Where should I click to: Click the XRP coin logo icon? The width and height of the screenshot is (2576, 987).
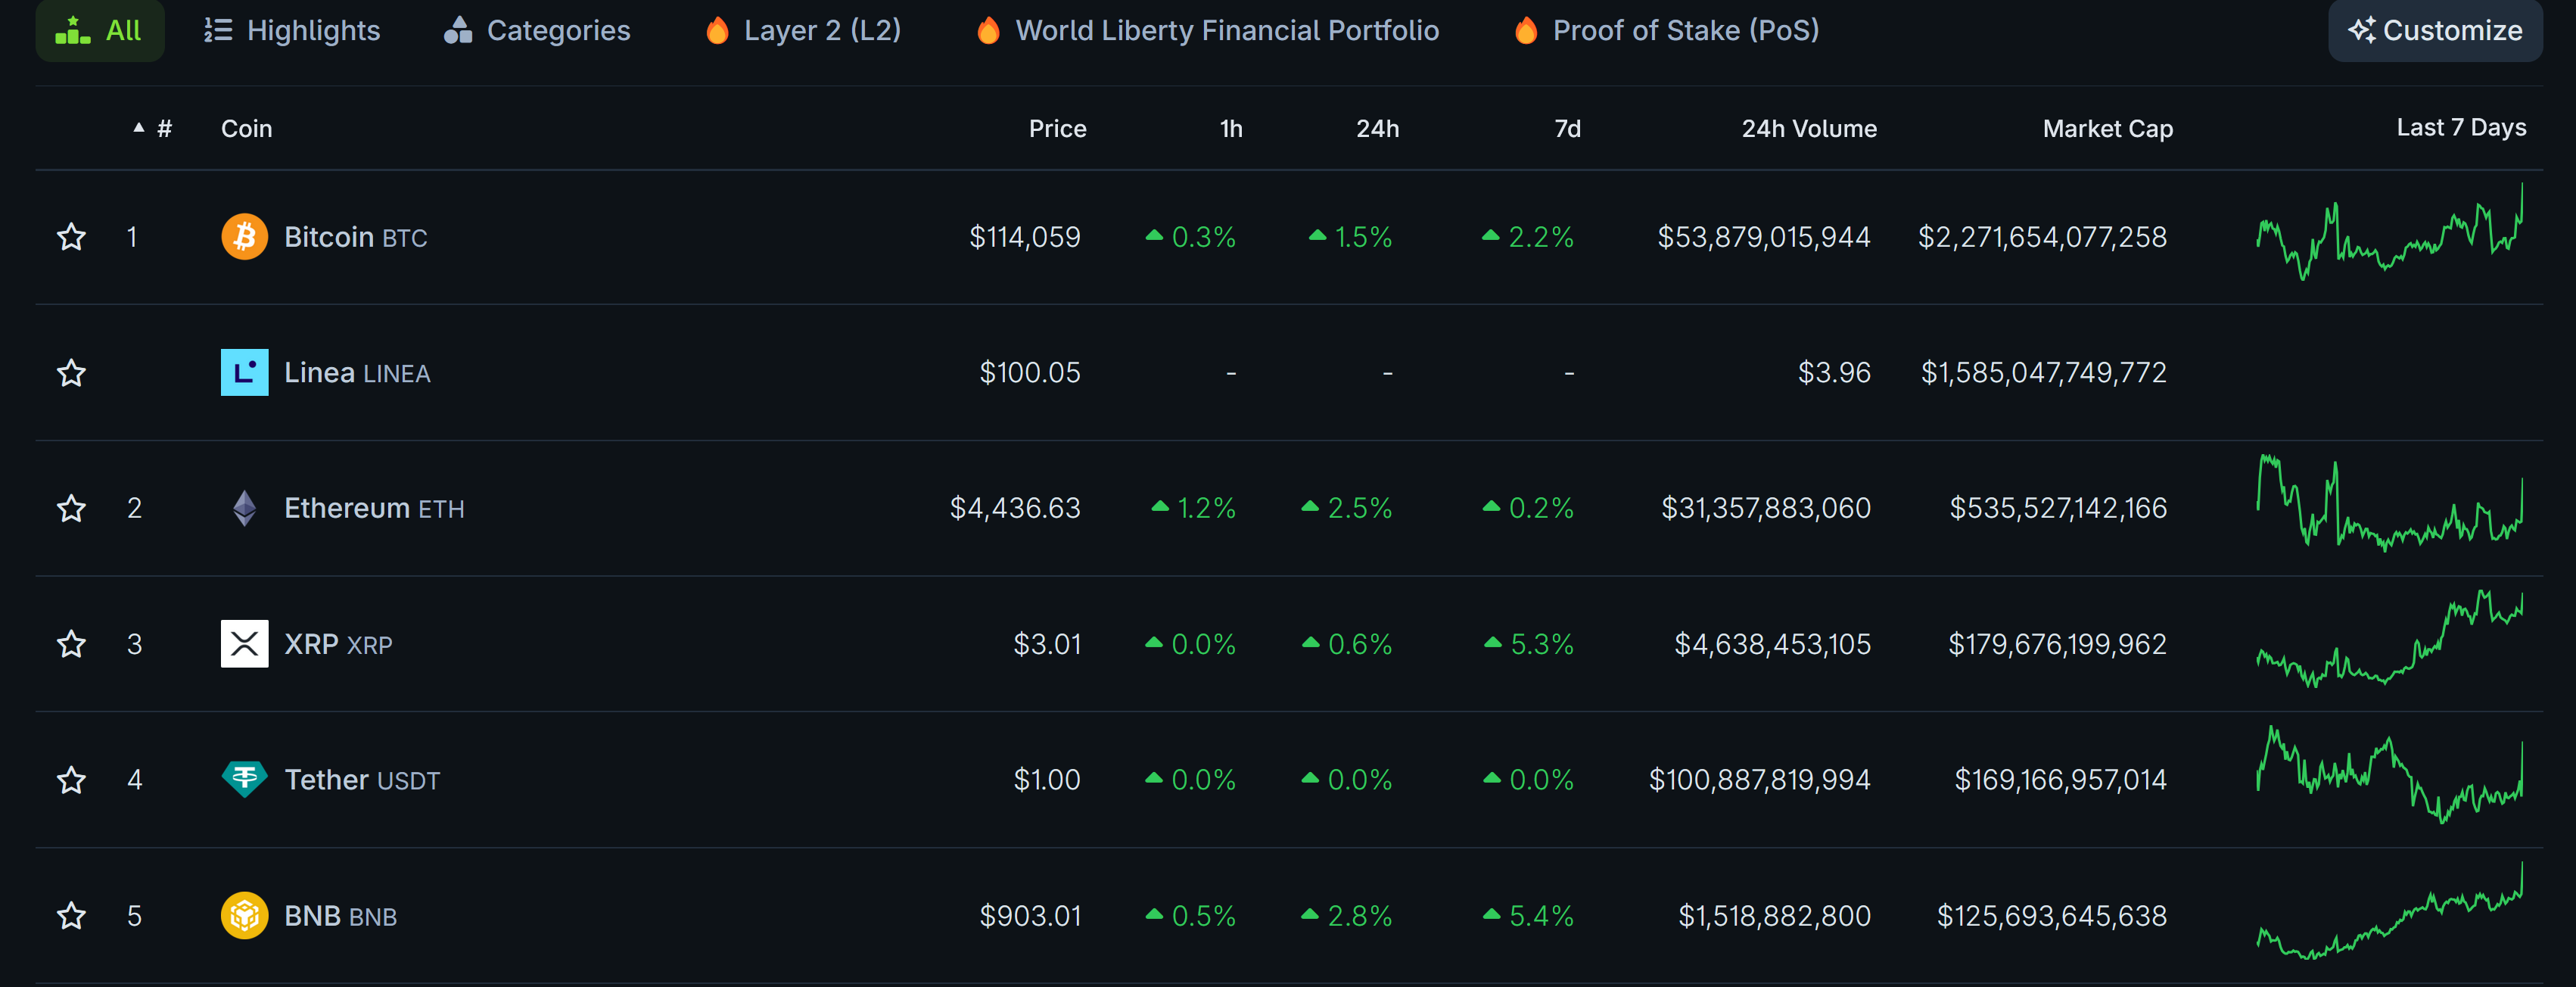(x=244, y=644)
